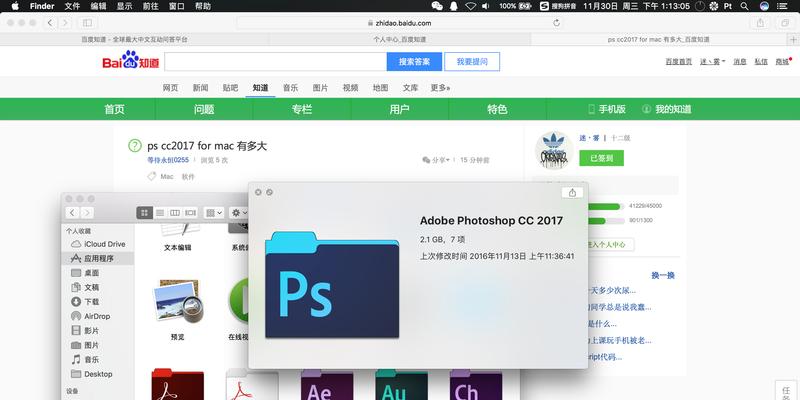Open the Sogou Pinyin input menu
This screenshot has width=800, height=400.
pos(558,6)
